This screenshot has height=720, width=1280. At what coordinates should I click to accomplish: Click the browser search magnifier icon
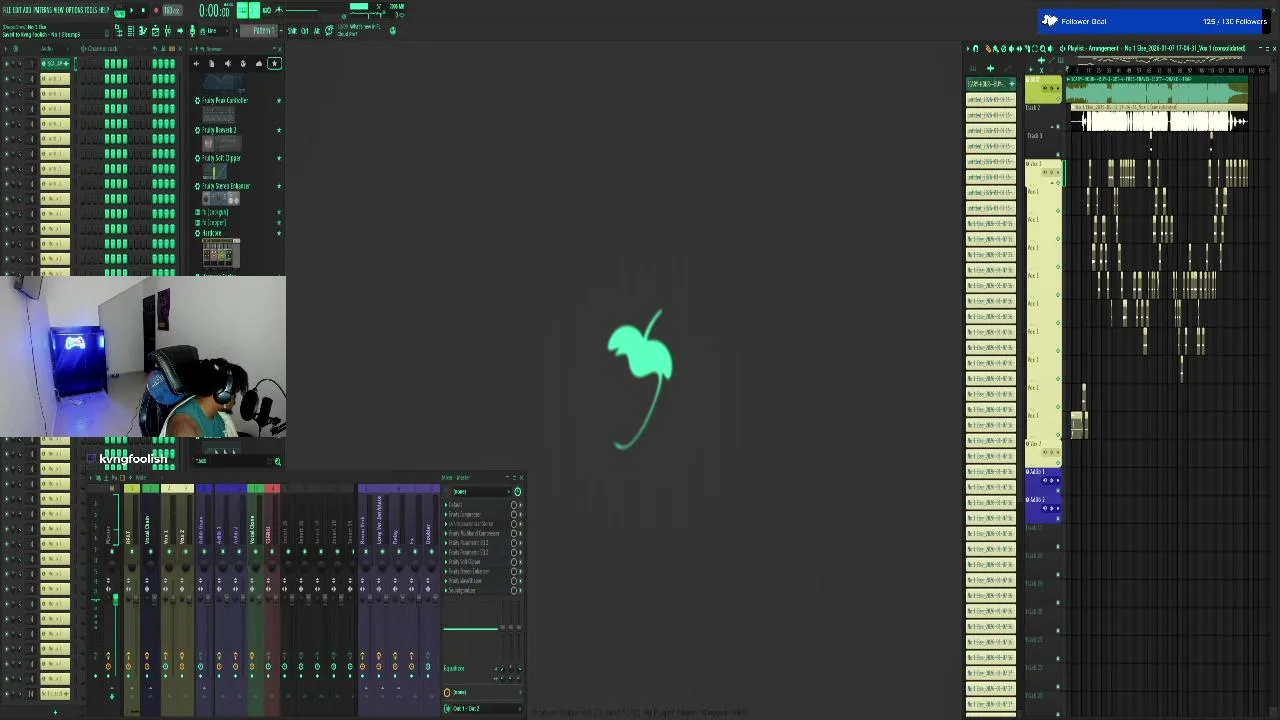coord(277,461)
